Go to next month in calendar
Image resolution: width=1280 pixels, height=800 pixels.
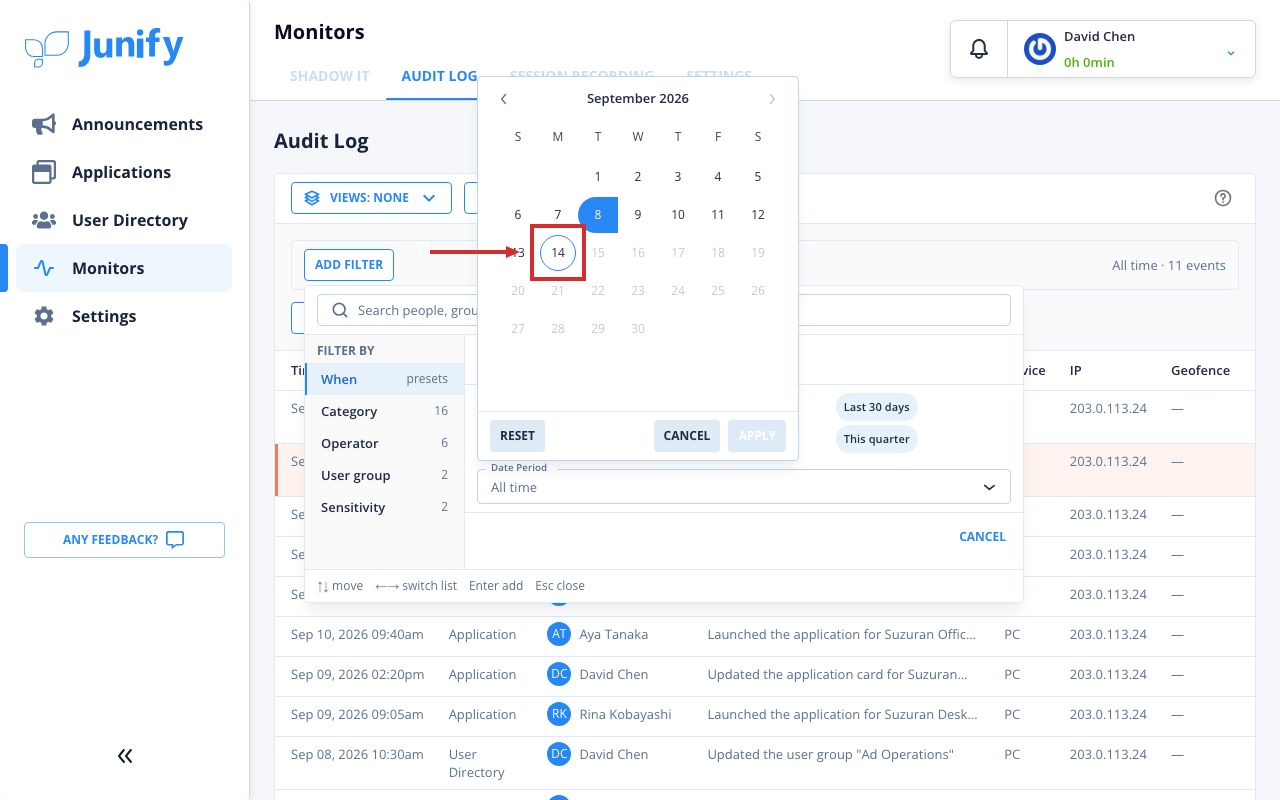tap(772, 99)
